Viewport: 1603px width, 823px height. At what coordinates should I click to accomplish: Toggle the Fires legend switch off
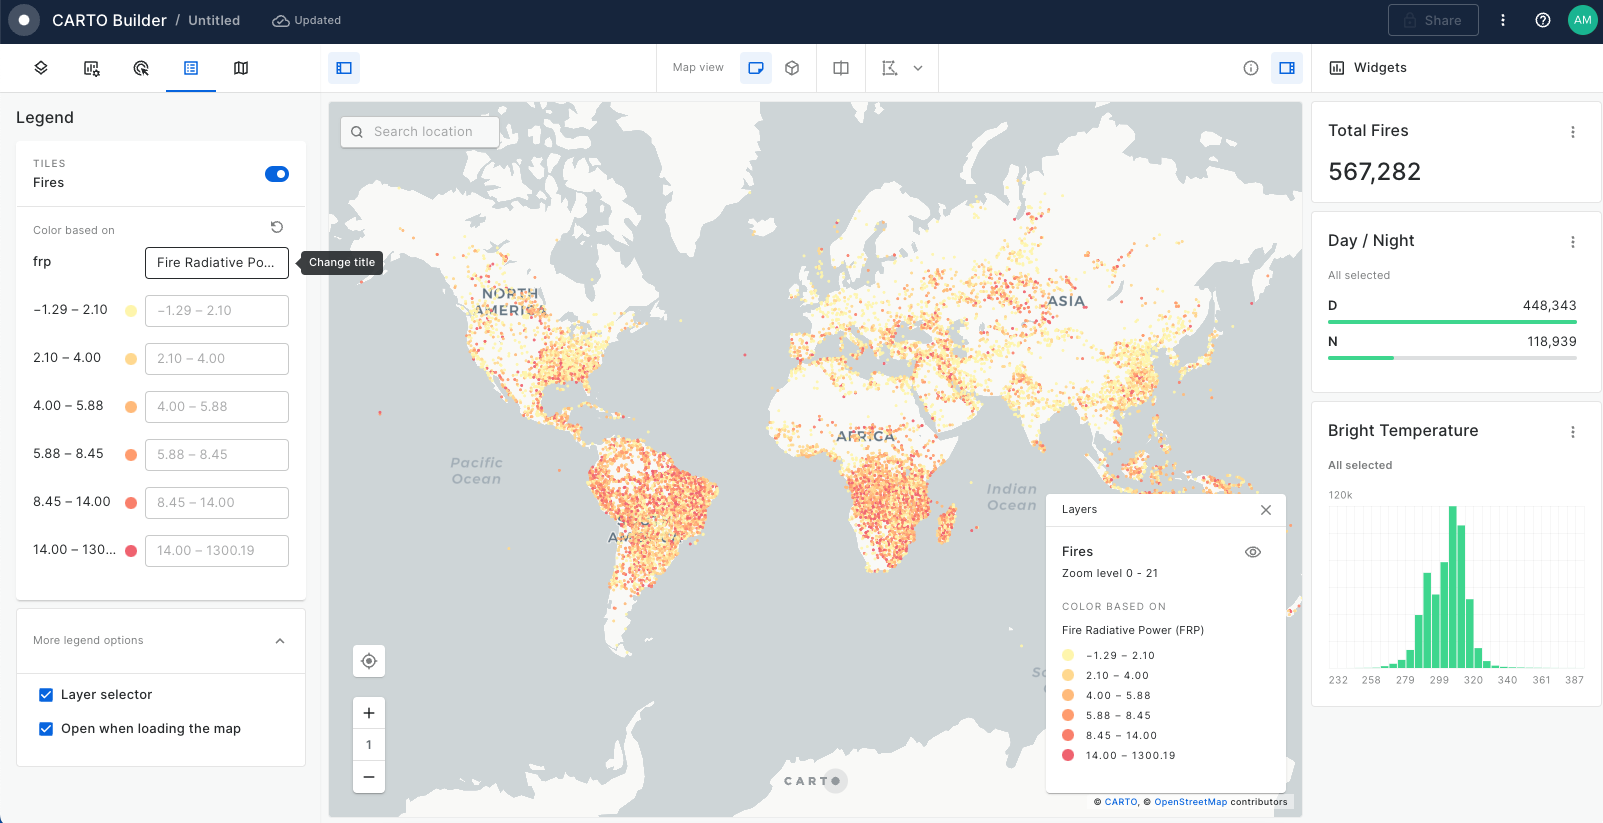pyautogui.click(x=277, y=174)
